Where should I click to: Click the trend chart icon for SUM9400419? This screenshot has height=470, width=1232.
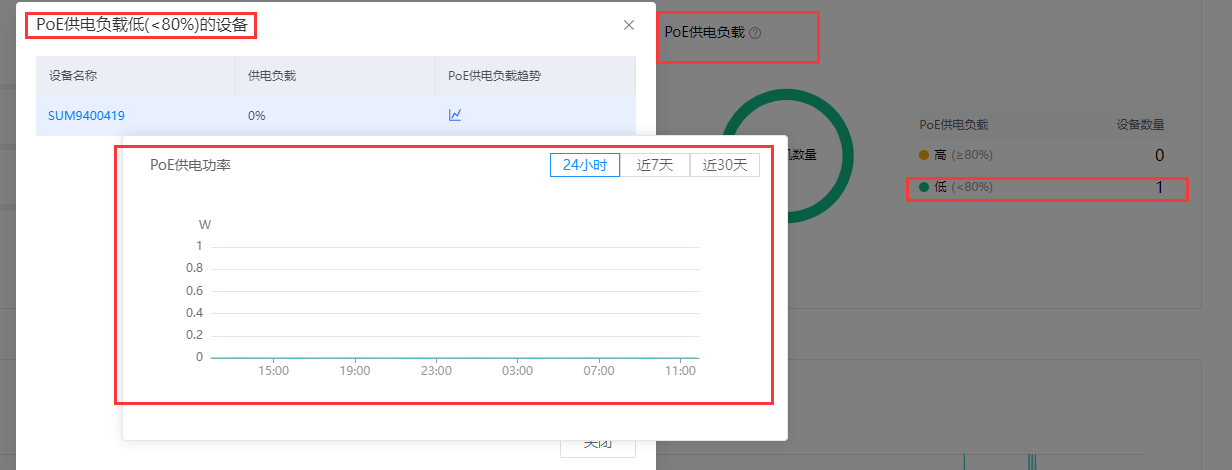pyautogui.click(x=455, y=115)
